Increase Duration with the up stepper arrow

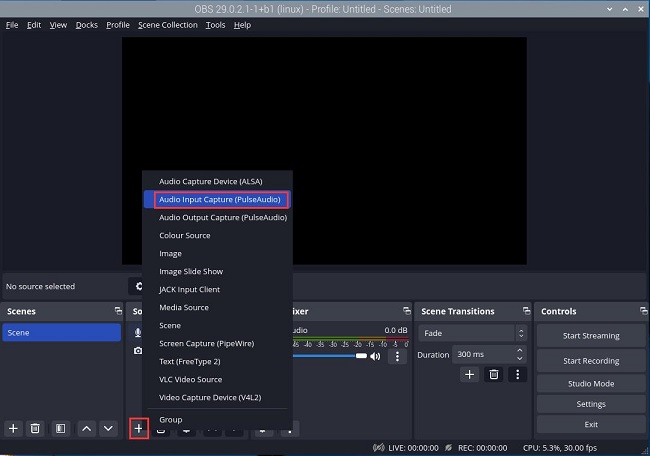click(520, 350)
